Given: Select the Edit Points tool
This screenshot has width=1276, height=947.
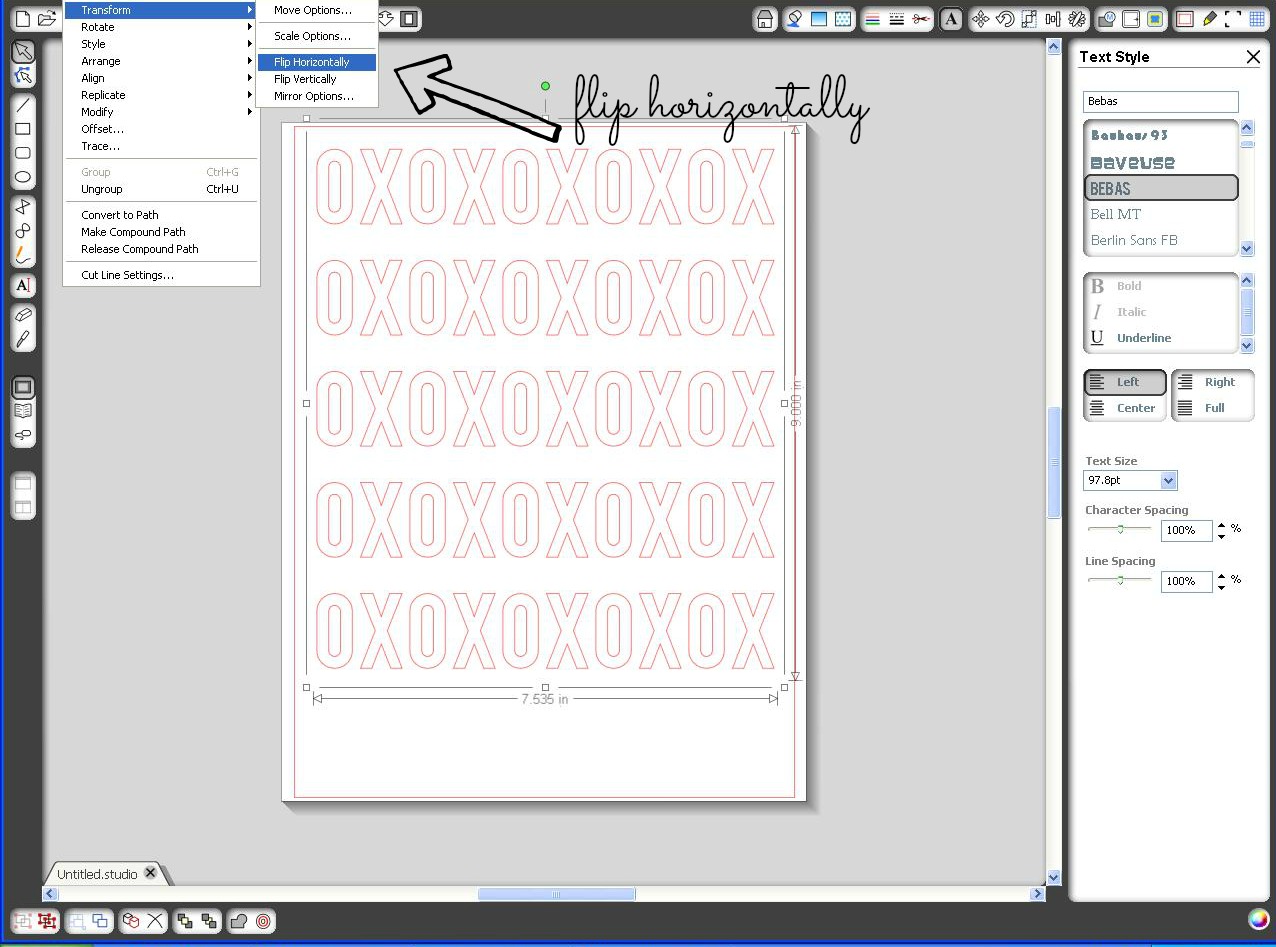Looking at the screenshot, I should point(23,75).
